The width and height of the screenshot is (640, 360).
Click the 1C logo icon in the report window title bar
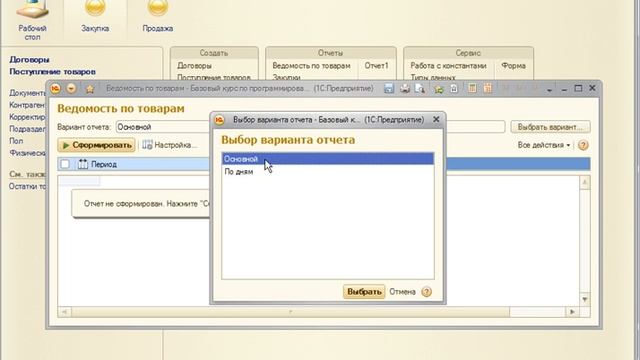point(56,88)
